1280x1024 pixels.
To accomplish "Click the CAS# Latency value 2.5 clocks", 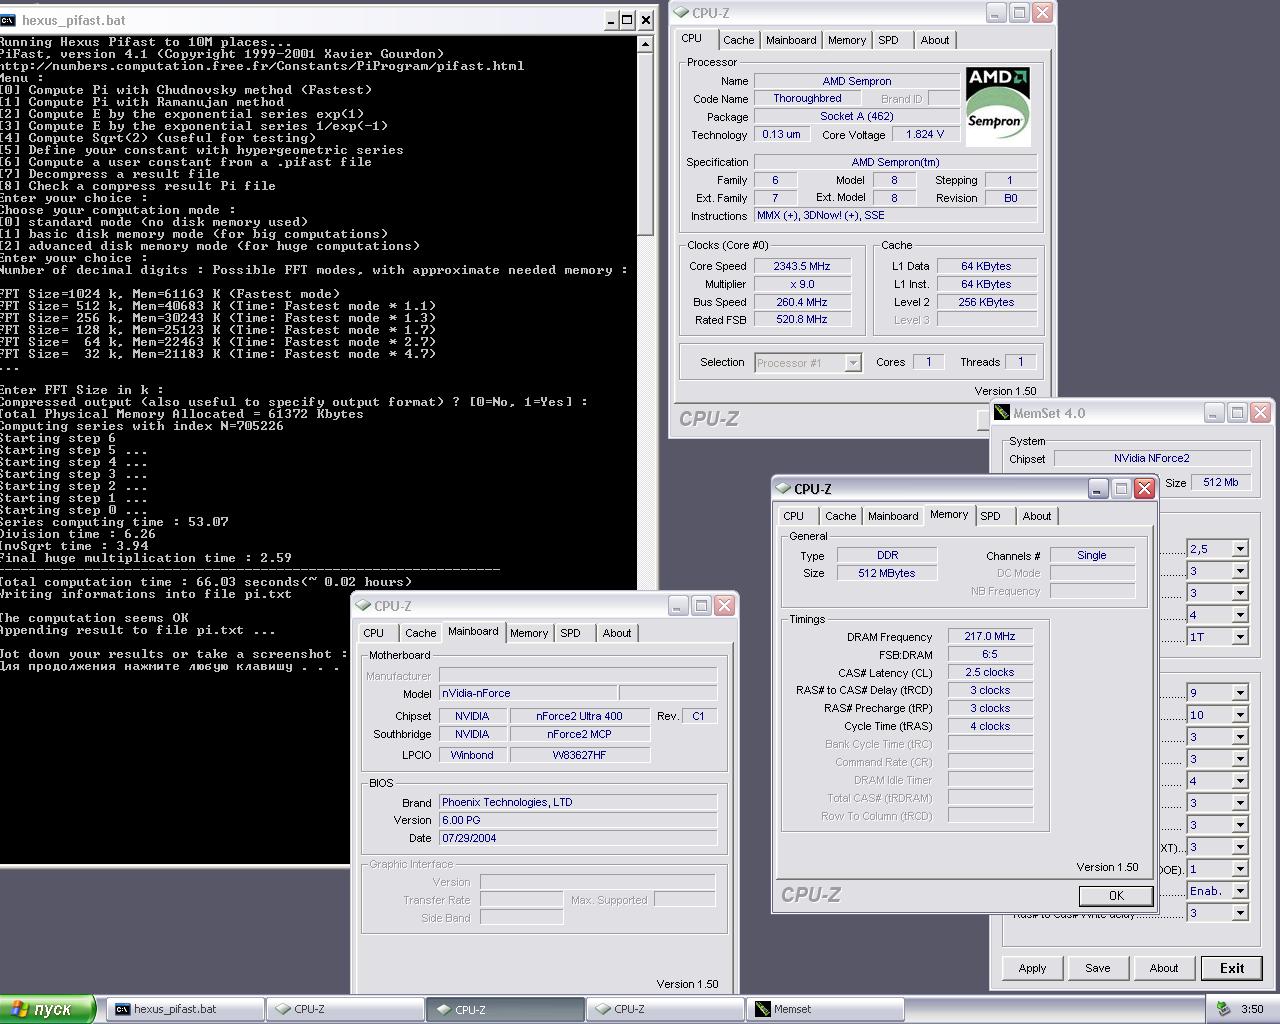I will click(990, 672).
